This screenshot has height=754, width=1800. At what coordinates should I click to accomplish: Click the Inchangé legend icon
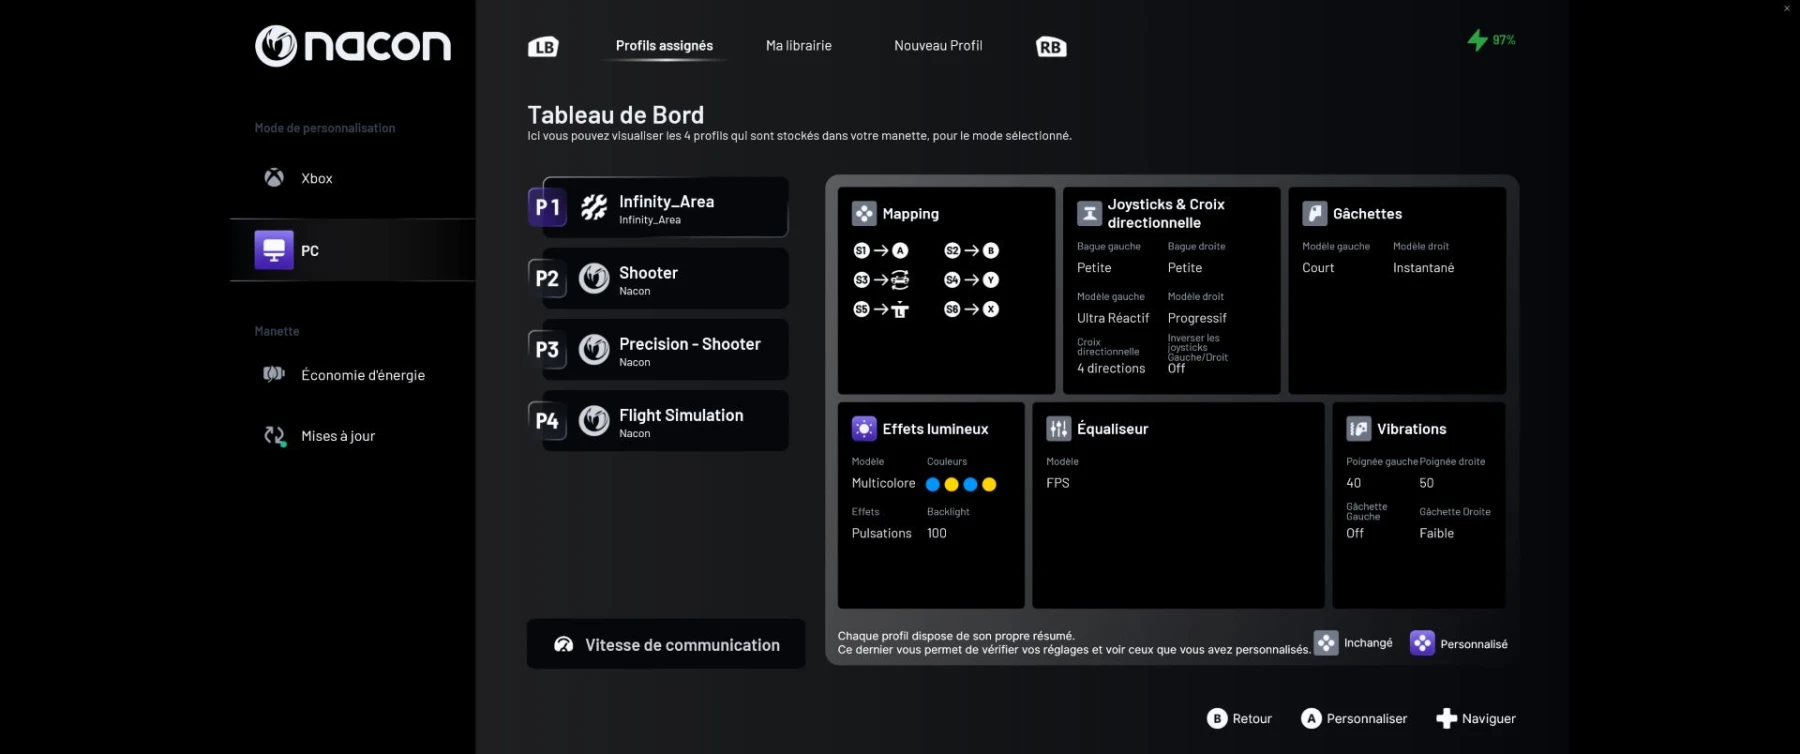[x=1326, y=643]
